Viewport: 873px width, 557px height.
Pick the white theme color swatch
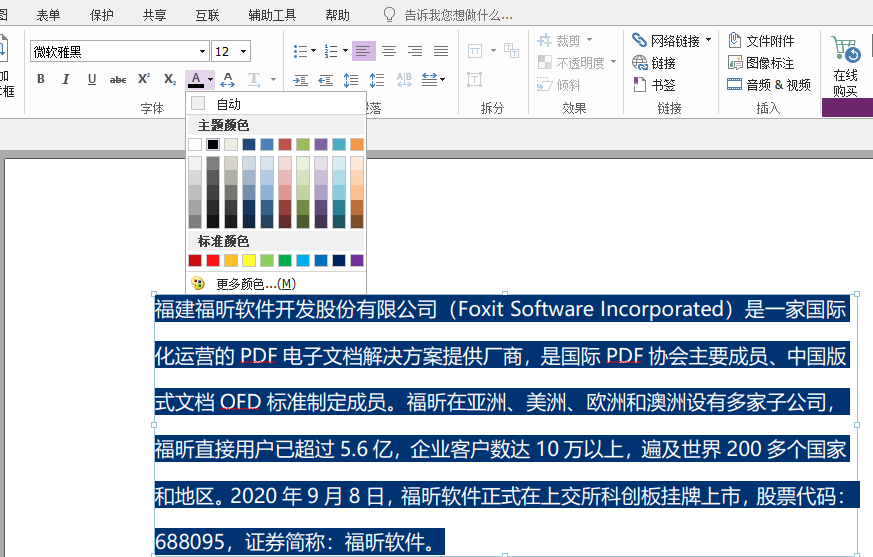point(195,145)
